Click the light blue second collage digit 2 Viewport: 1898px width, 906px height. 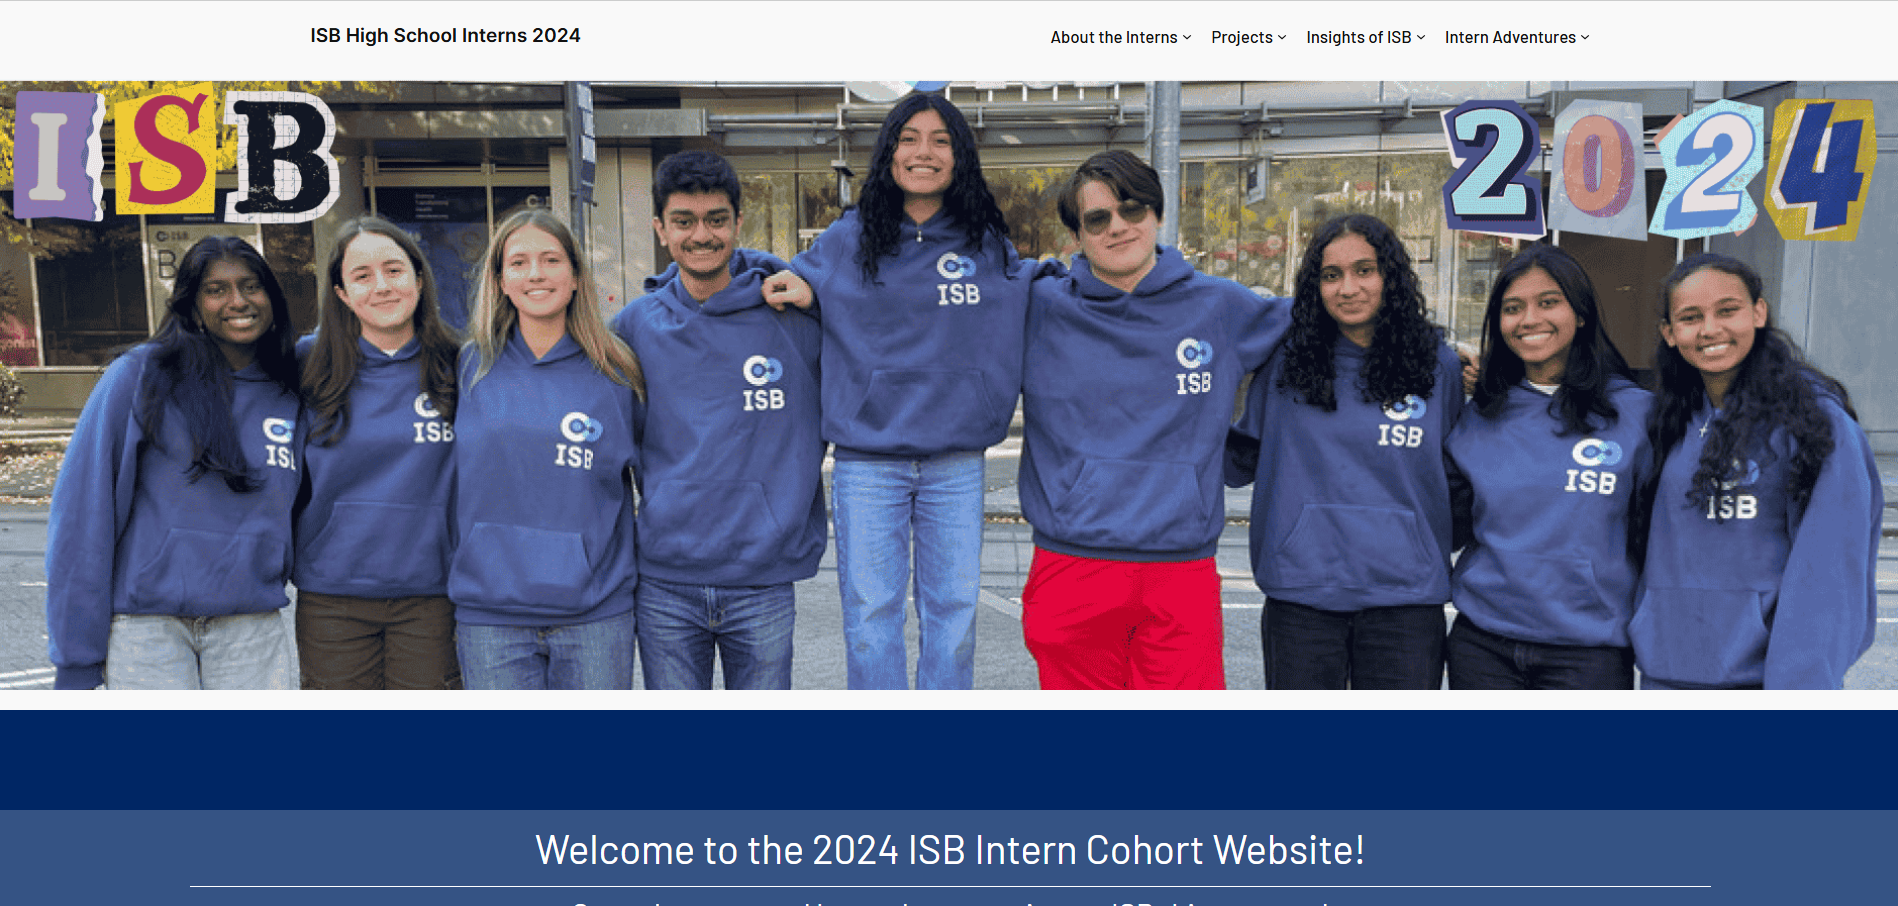[1708, 168]
